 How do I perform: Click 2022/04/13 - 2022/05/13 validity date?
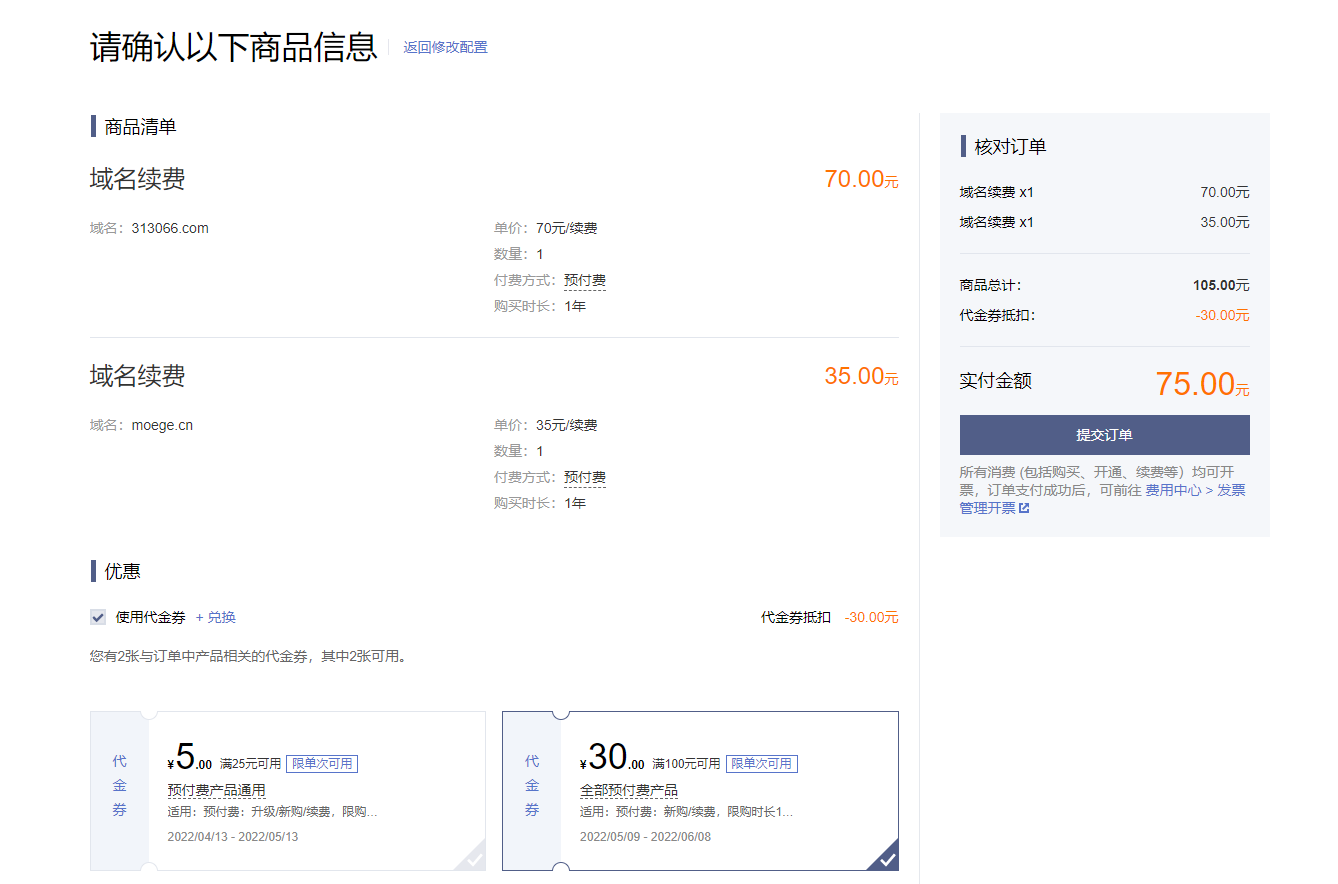point(232,836)
